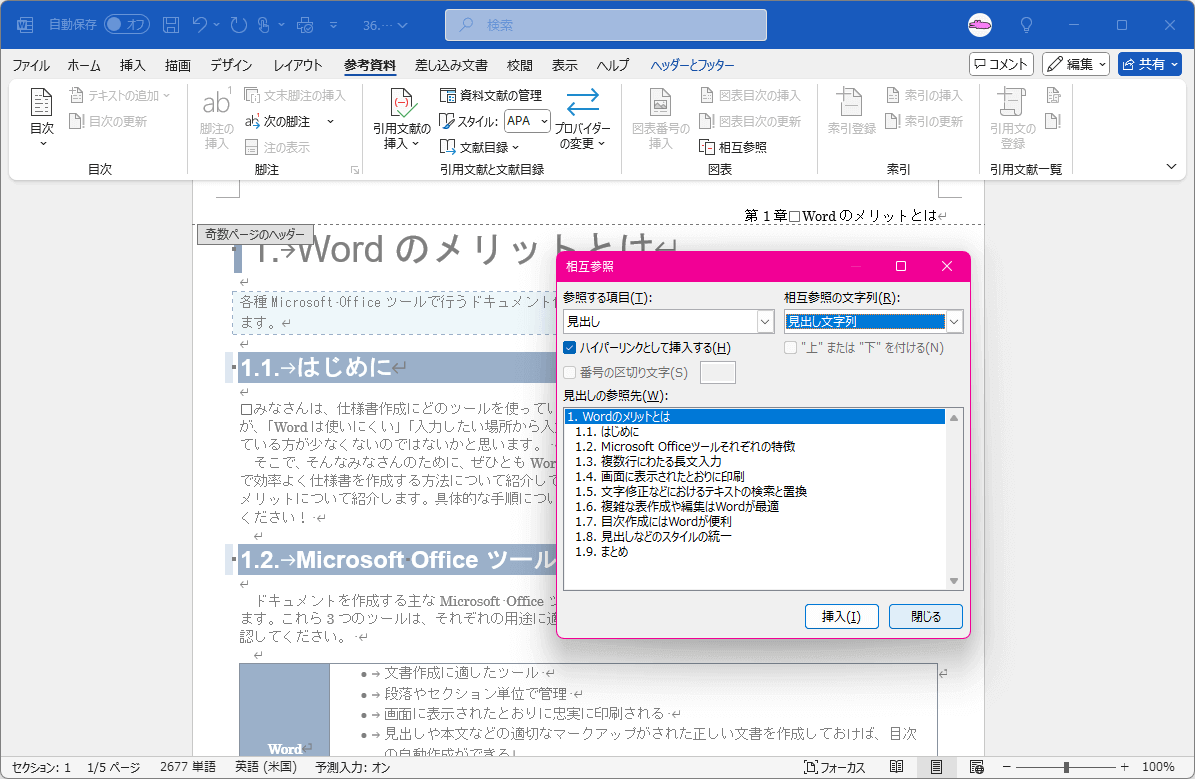Click スタイル citation style icon
This screenshot has height=779, width=1195.
447,121
